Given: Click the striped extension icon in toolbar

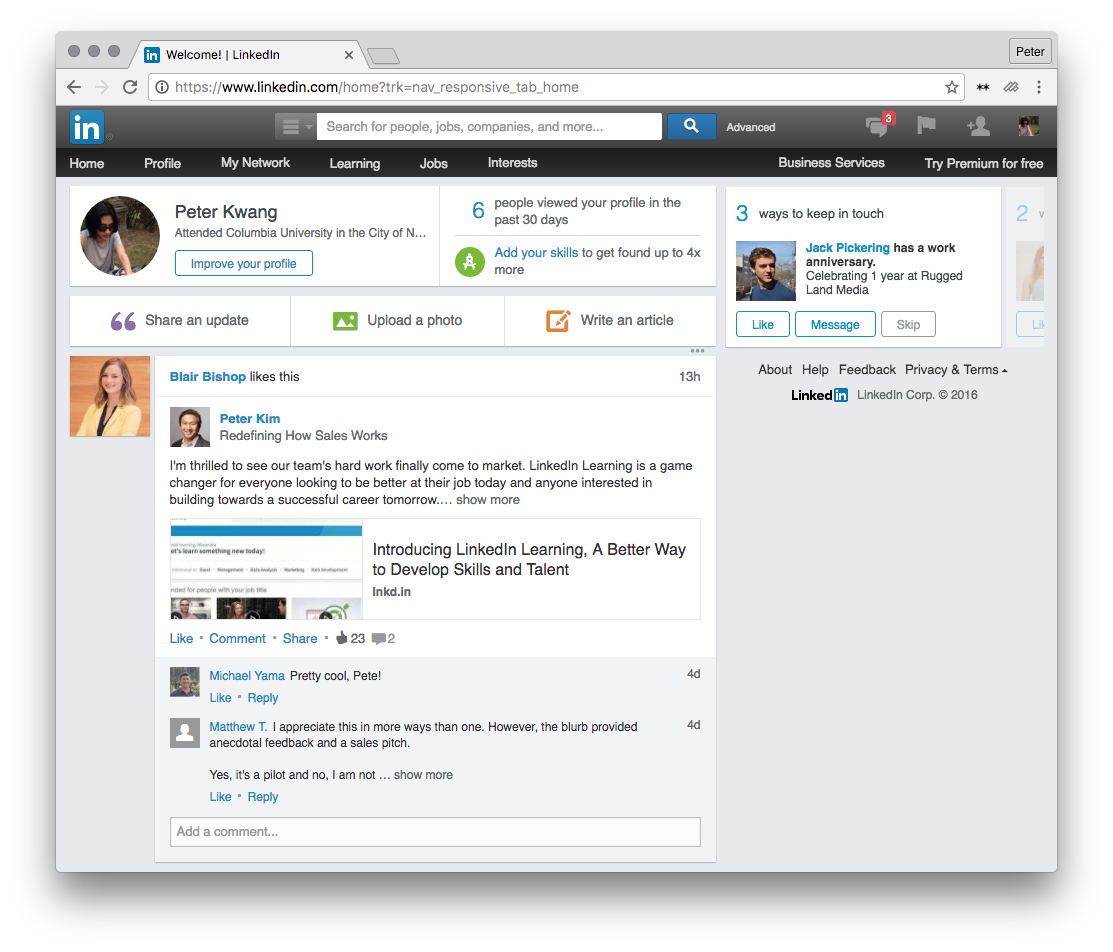Looking at the screenshot, I should pyautogui.click(x=1011, y=87).
